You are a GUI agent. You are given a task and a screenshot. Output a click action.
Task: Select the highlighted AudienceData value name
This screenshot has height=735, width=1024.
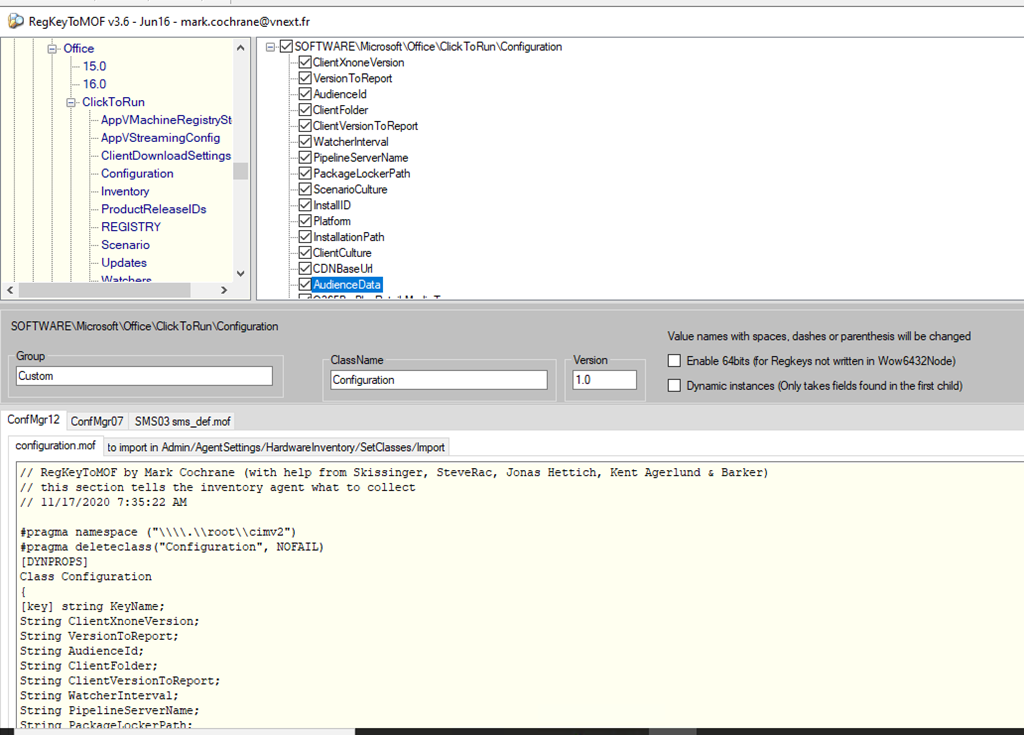(x=347, y=284)
